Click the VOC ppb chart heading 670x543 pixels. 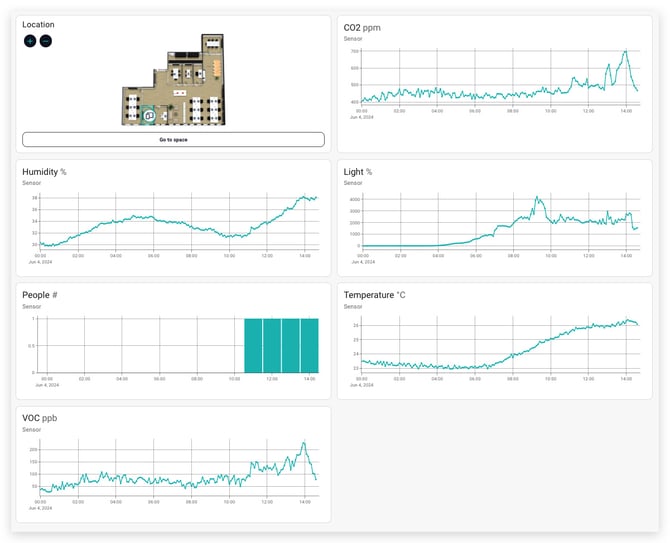point(39,418)
